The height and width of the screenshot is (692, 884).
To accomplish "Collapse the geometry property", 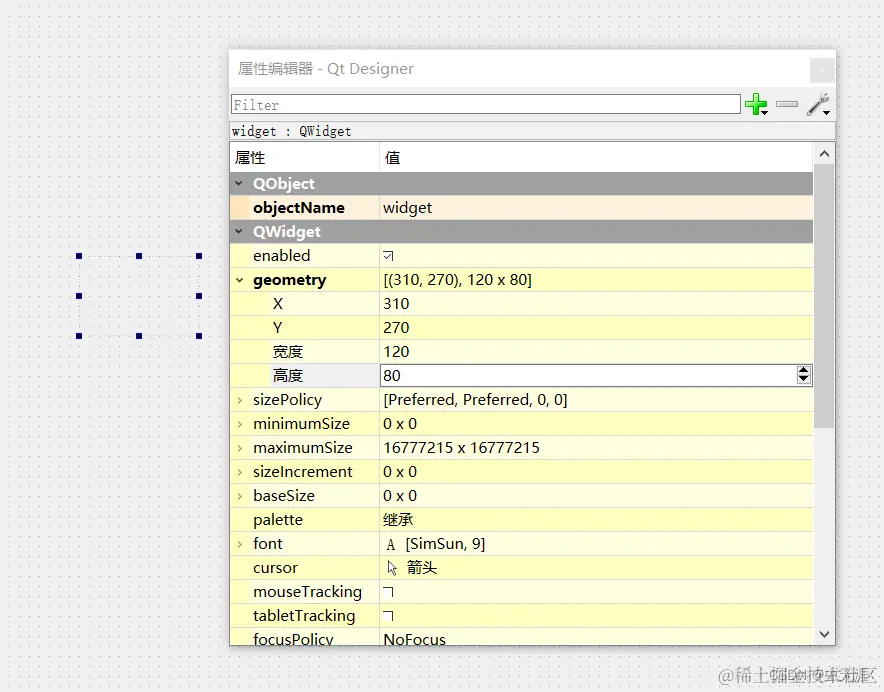I will click(x=240, y=280).
